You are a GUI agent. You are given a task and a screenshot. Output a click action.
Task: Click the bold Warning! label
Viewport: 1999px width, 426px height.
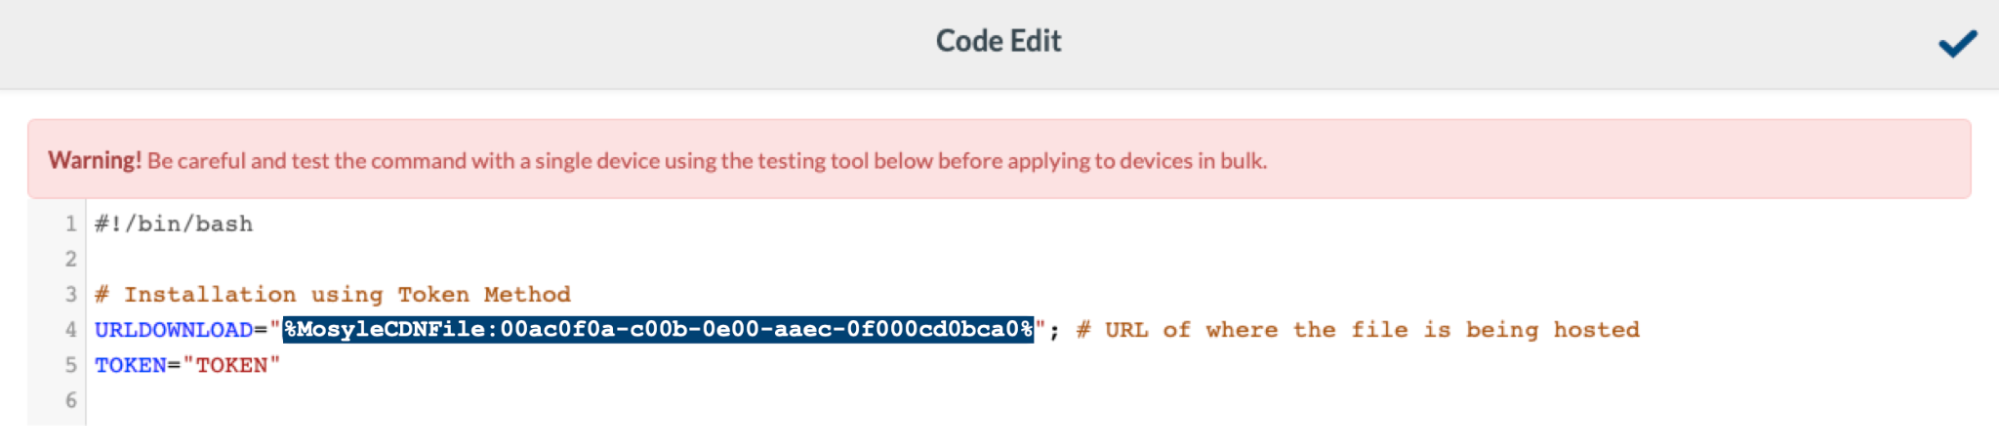click(x=95, y=160)
